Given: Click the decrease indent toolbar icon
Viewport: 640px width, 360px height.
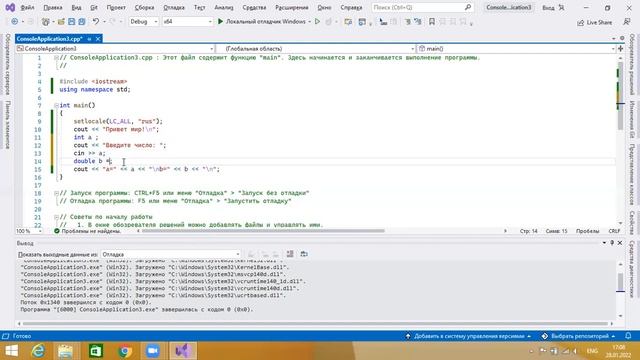Looking at the screenshot, I should click(x=407, y=22).
